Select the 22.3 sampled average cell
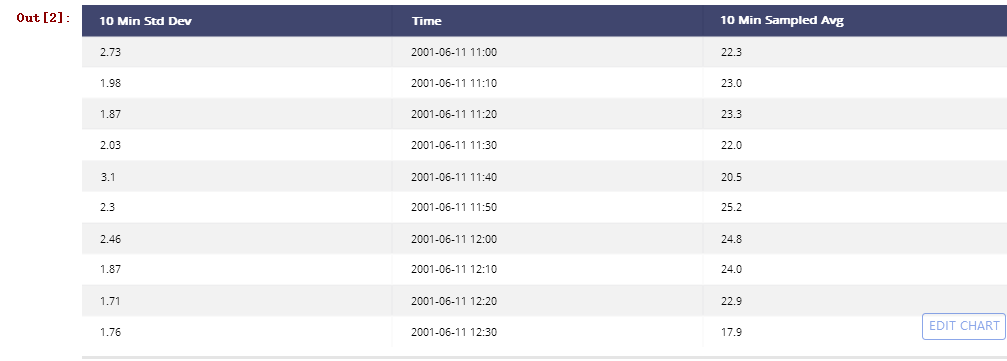The image size is (1007, 361). point(731,53)
